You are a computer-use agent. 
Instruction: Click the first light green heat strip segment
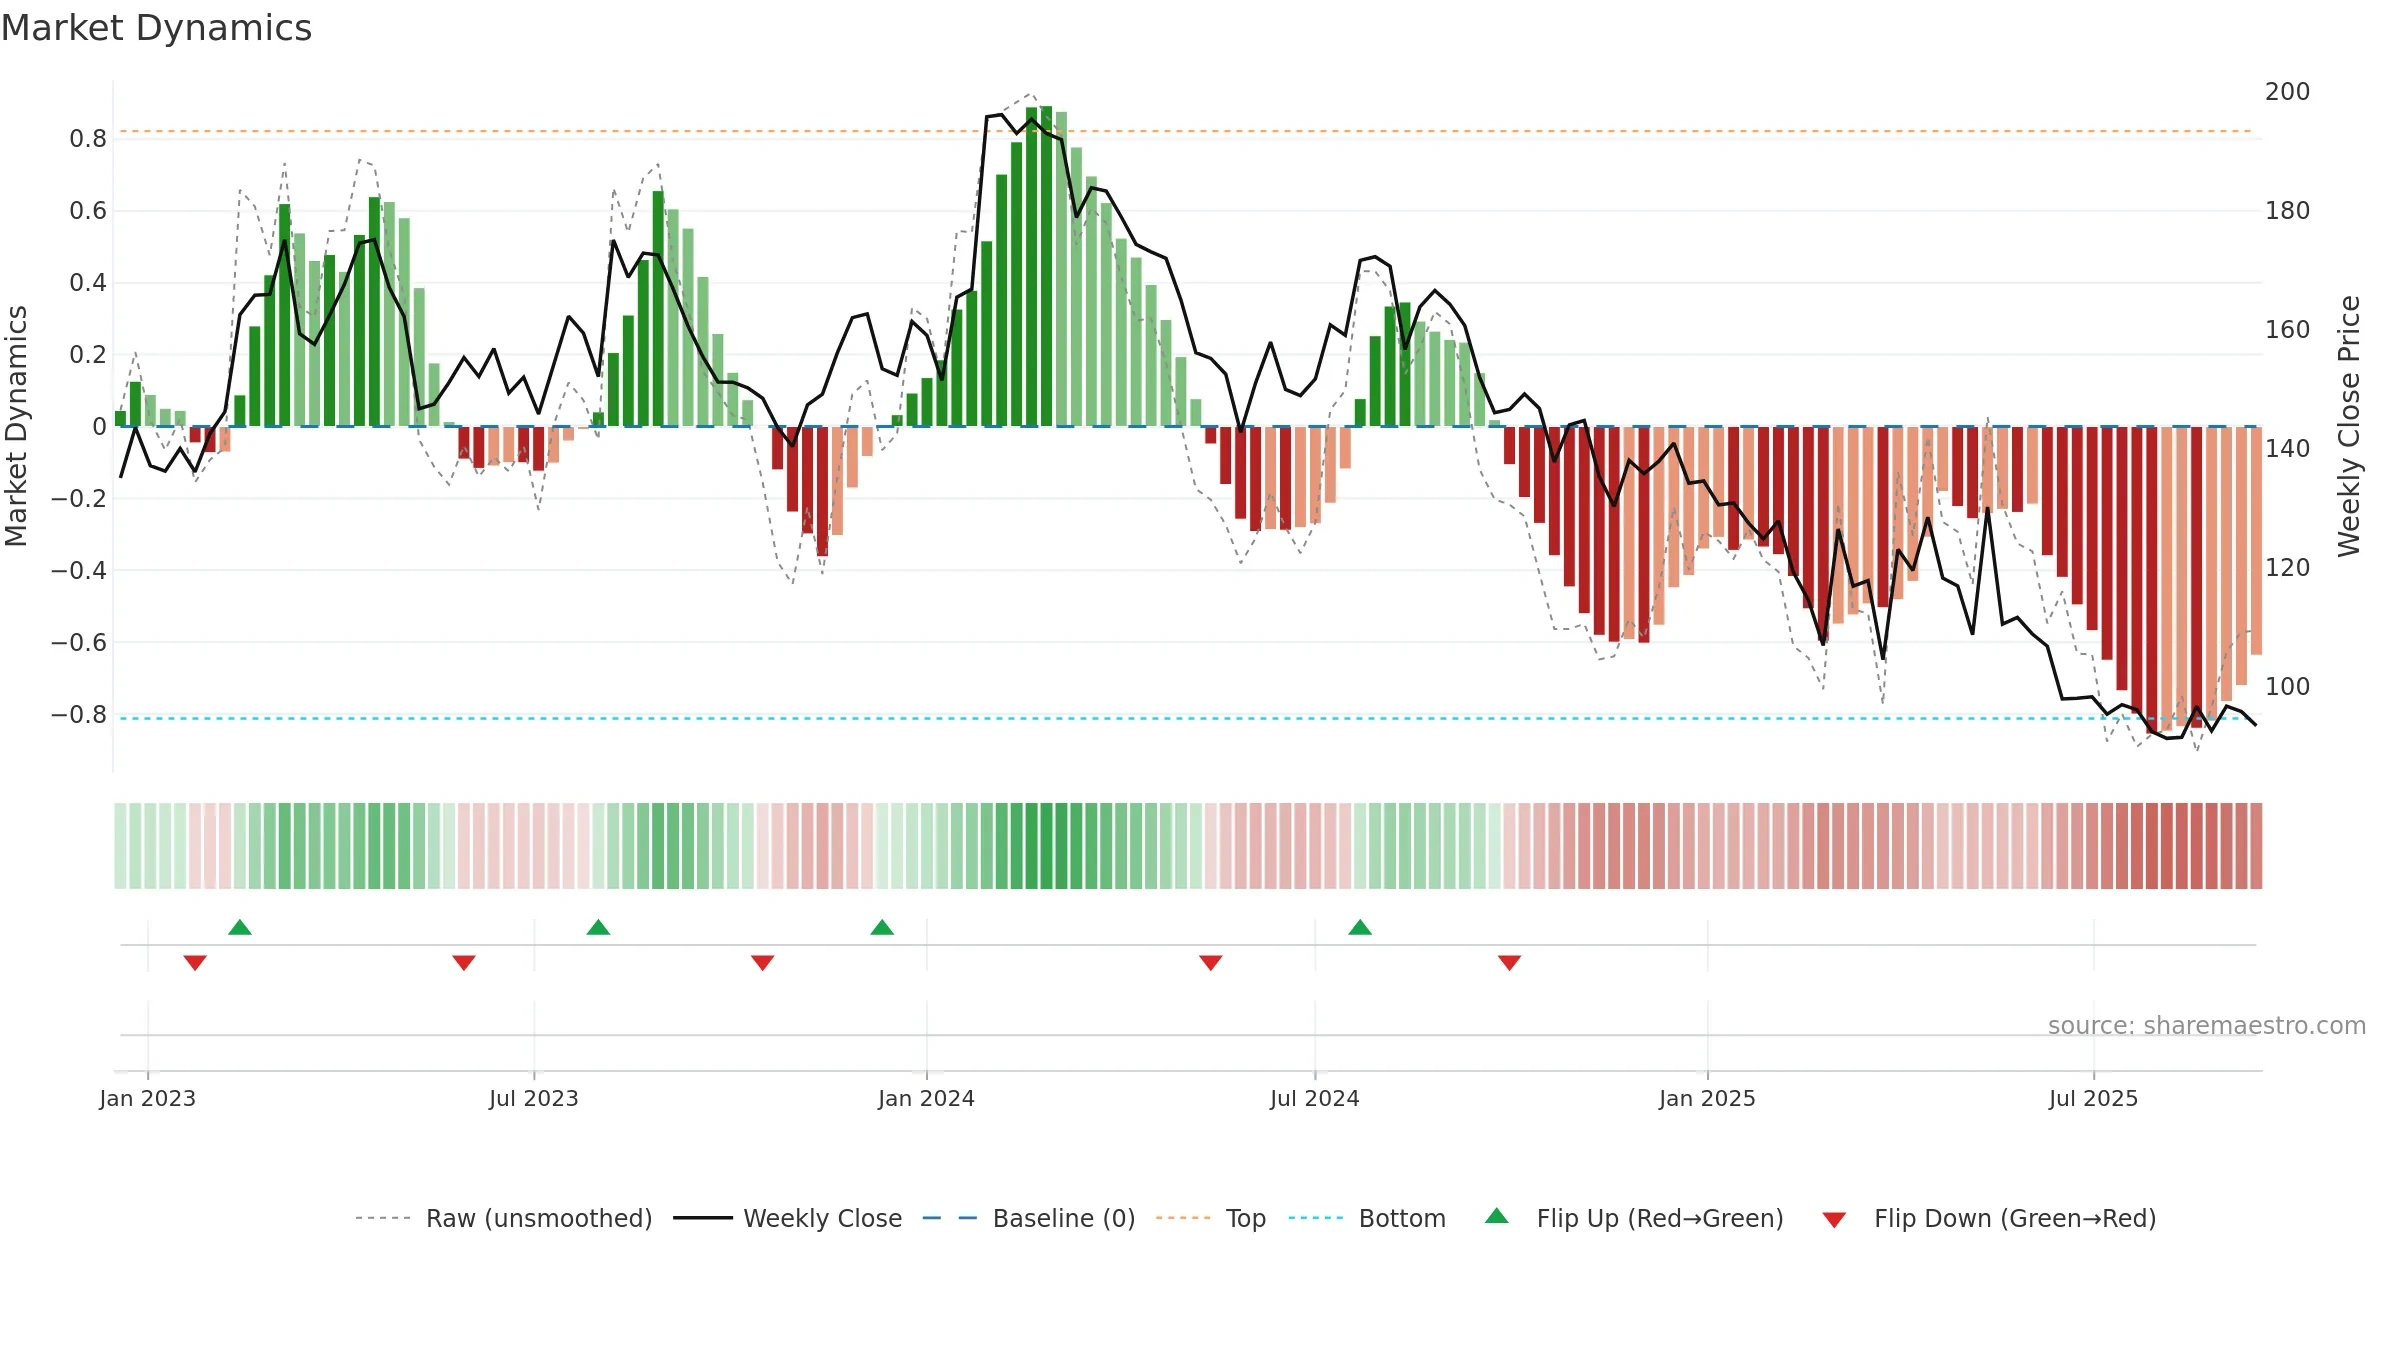(x=120, y=846)
